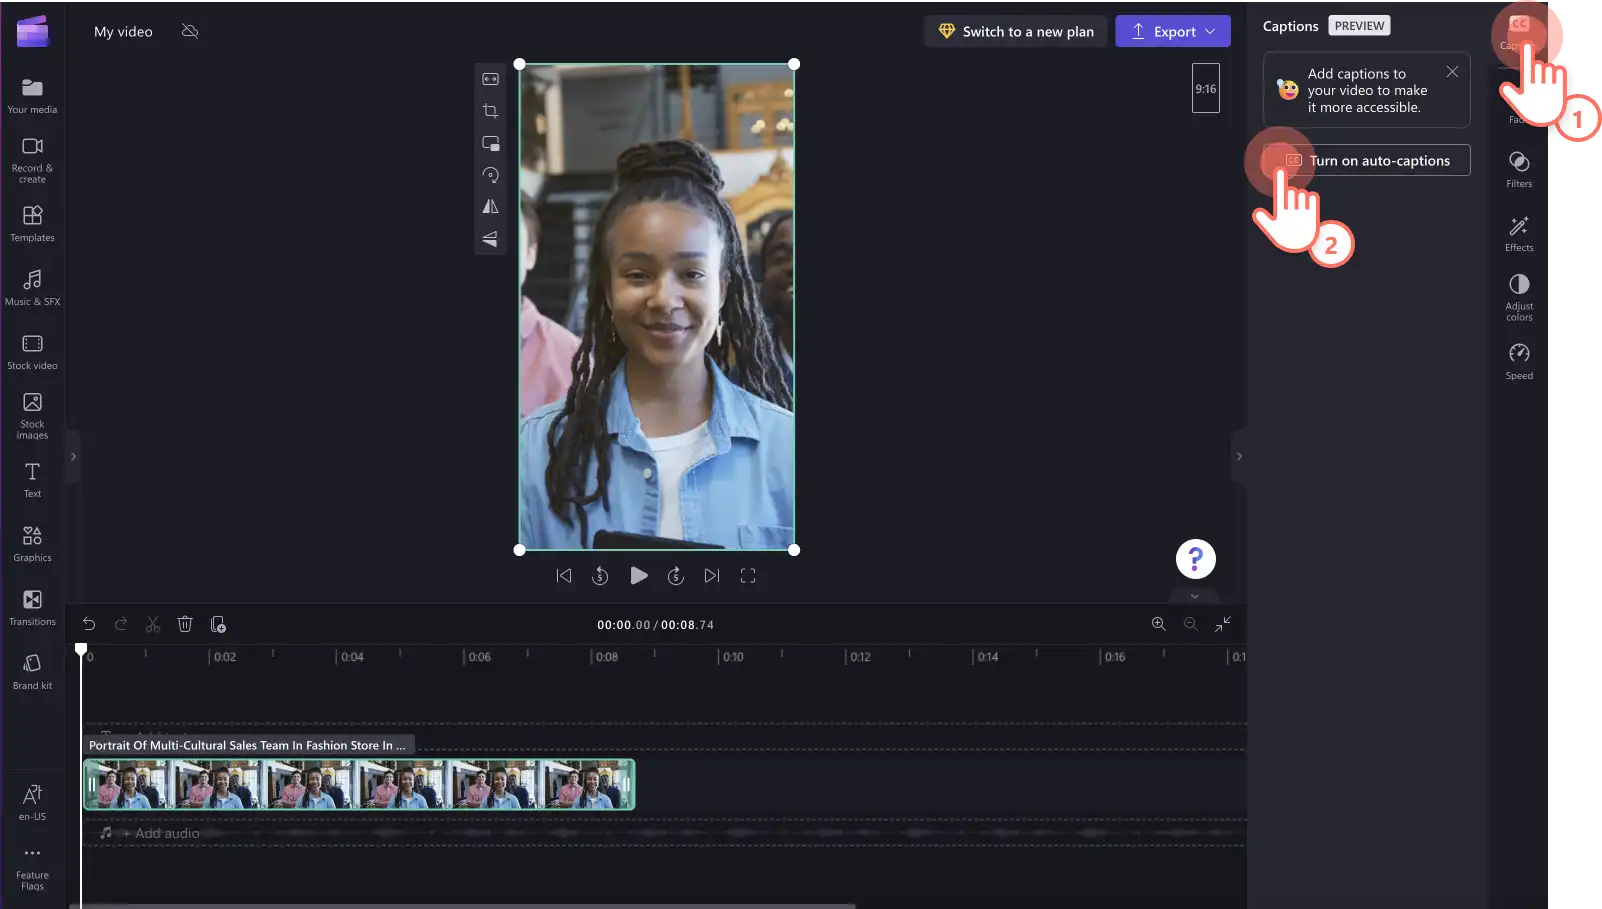The image size is (1602, 909).
Task: Select the picture-in-picture tool
Action: (x=490, y=143)
